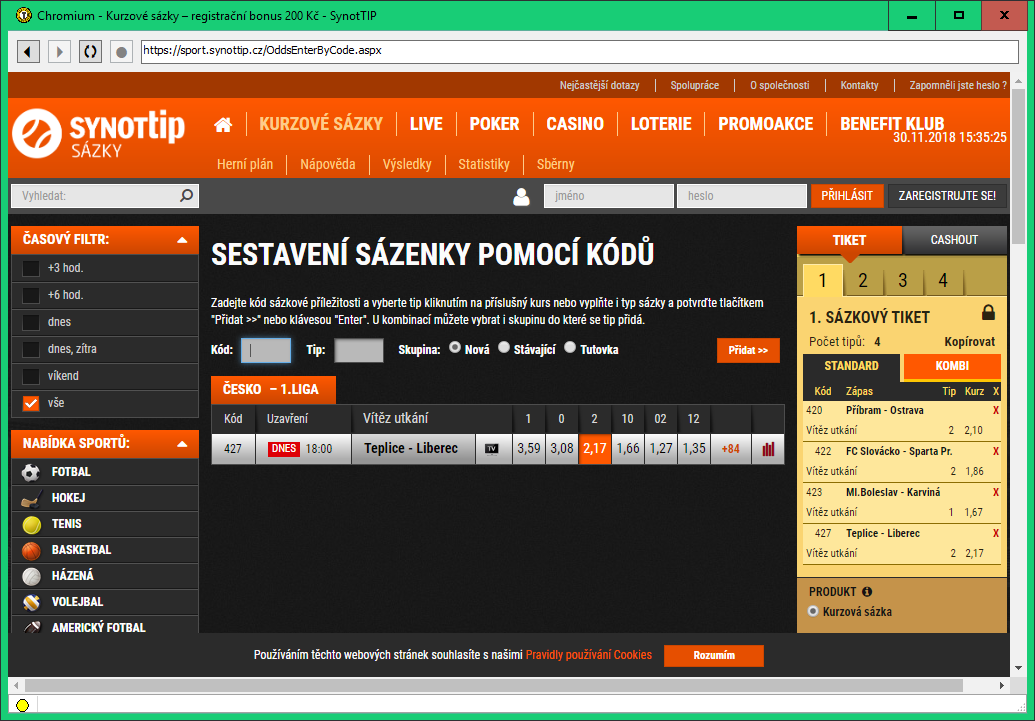Collapse the Nabídka sportů panel
This screenshot has width=1035, height=721.
183,444
